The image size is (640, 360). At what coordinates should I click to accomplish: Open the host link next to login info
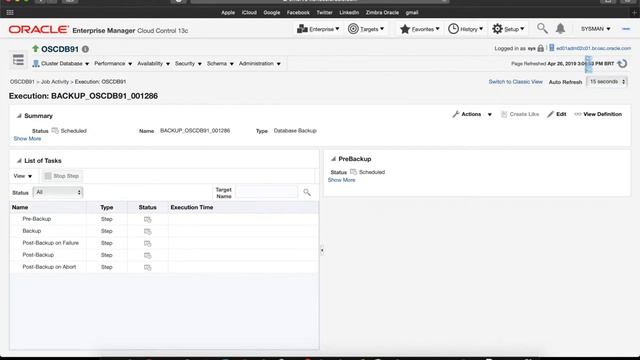(593, 48)
